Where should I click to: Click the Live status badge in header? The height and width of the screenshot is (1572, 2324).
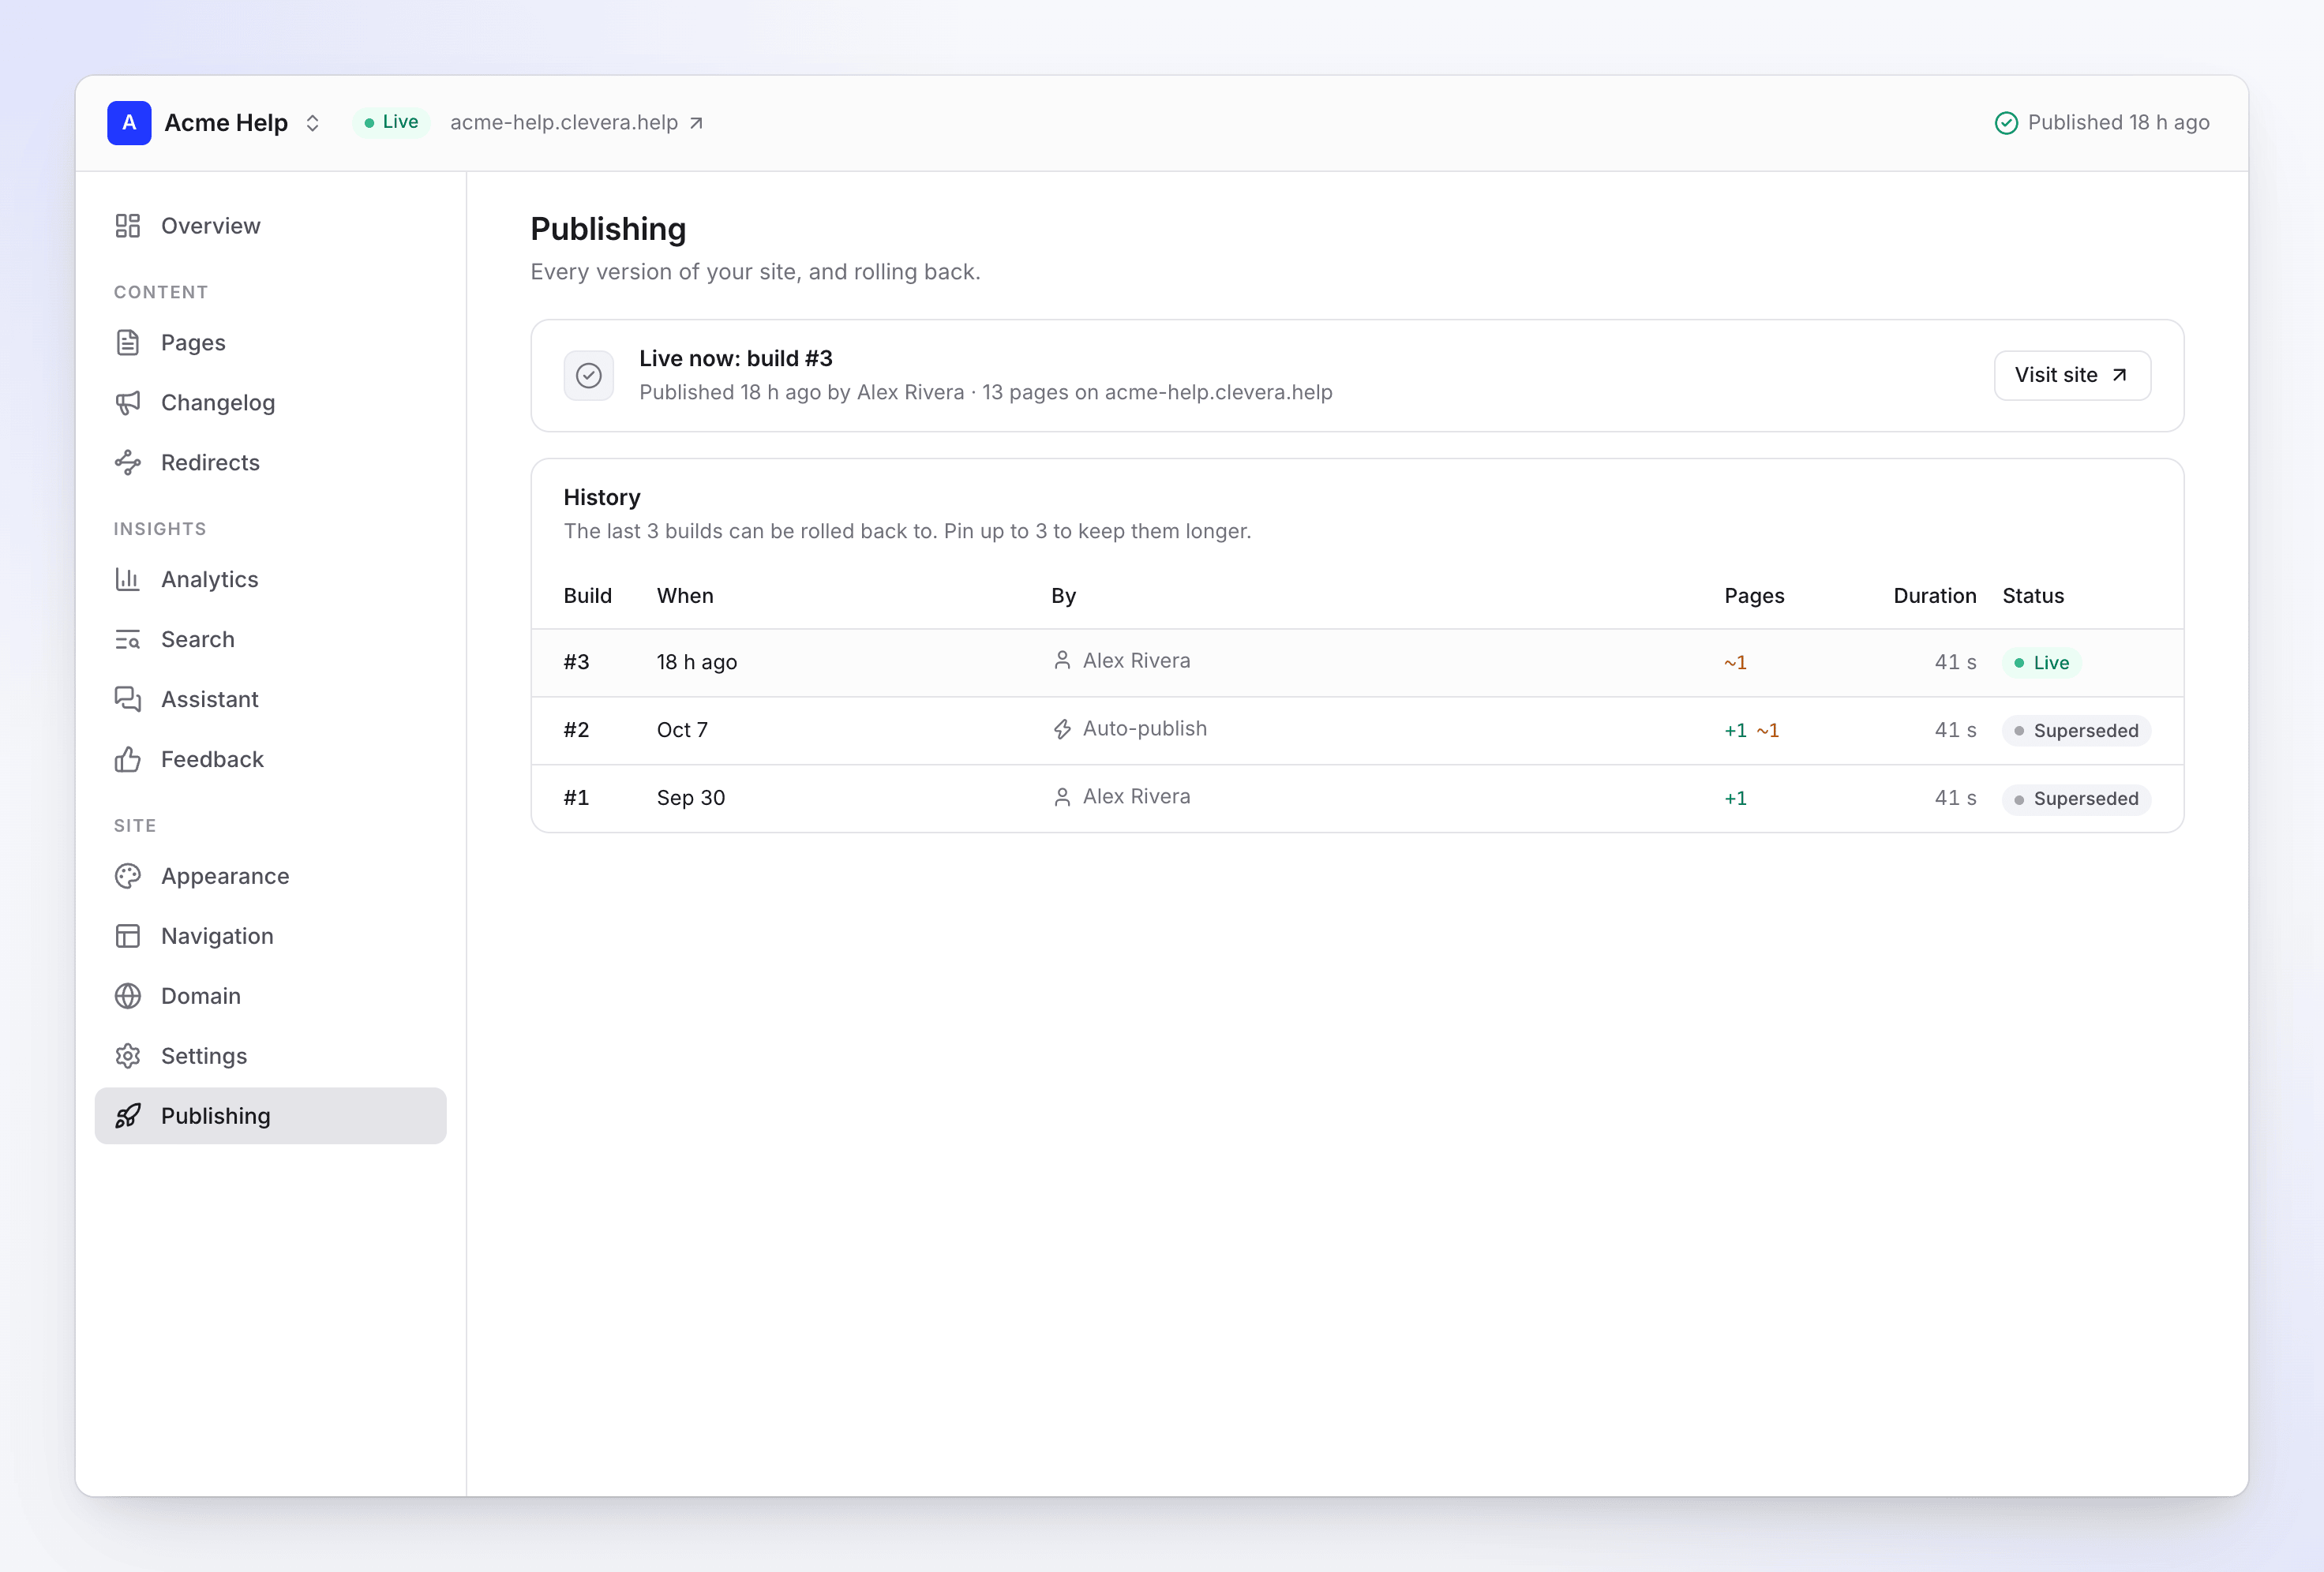pyautogui.click(x=391, y=122)
